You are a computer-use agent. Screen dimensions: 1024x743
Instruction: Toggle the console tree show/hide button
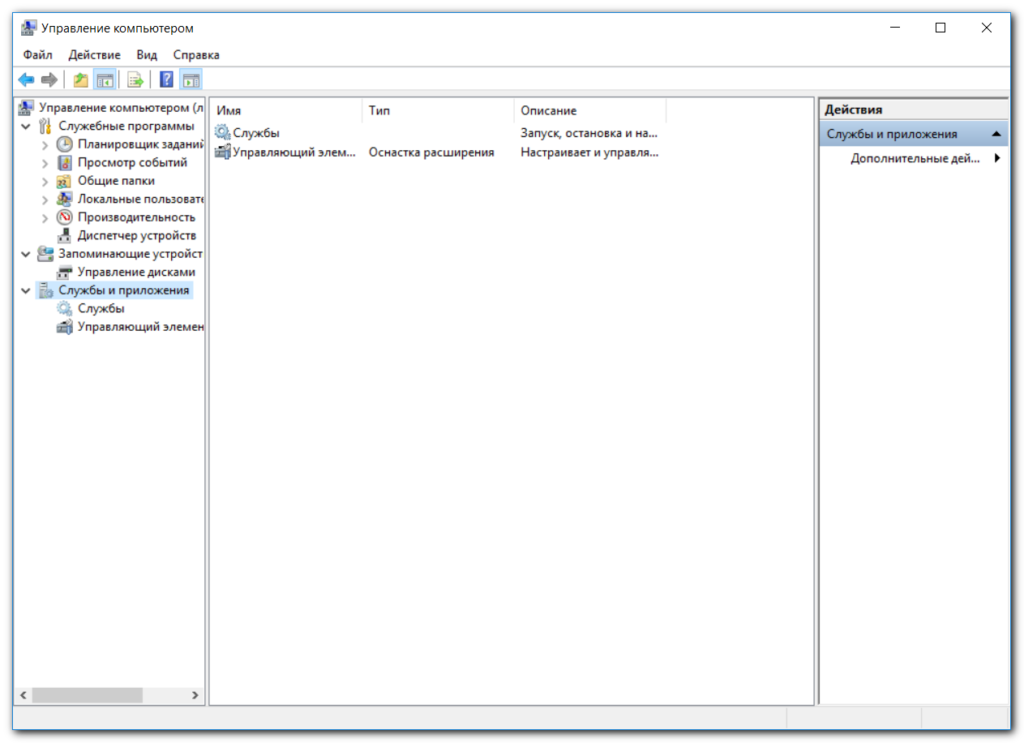click(x=104, y=80)
